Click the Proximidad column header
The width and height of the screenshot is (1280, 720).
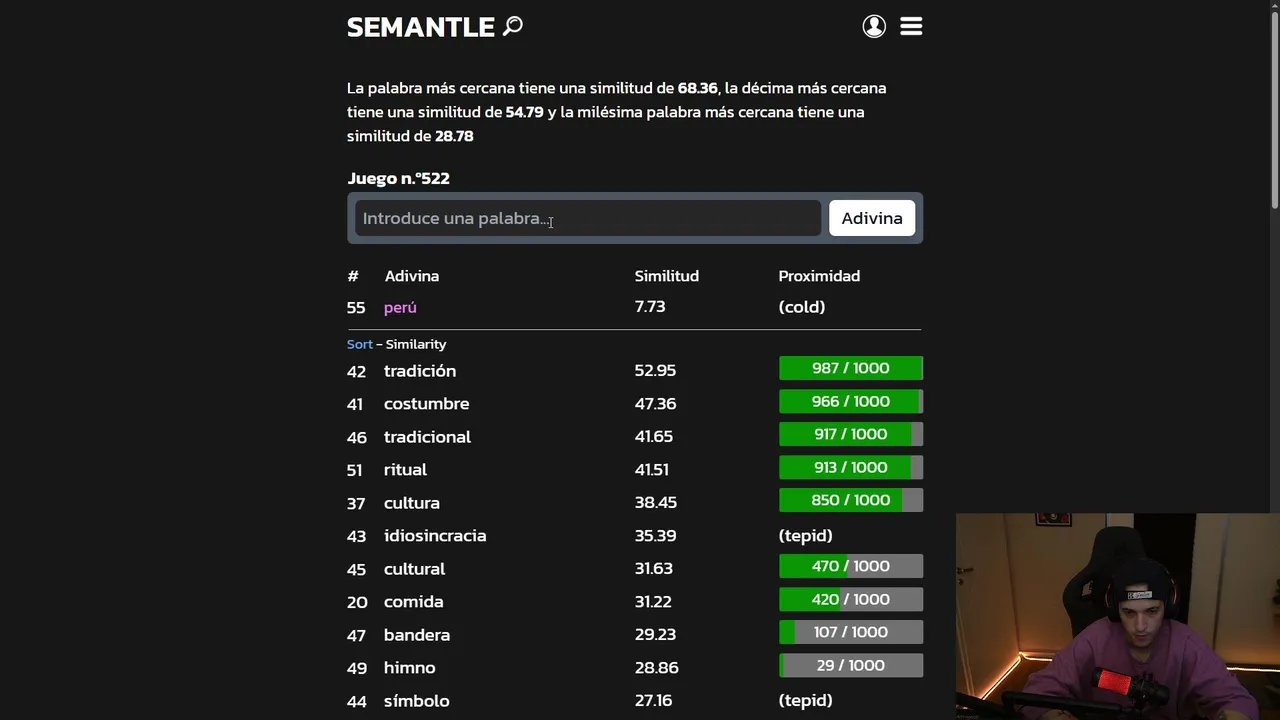click(x=819, y=276)
